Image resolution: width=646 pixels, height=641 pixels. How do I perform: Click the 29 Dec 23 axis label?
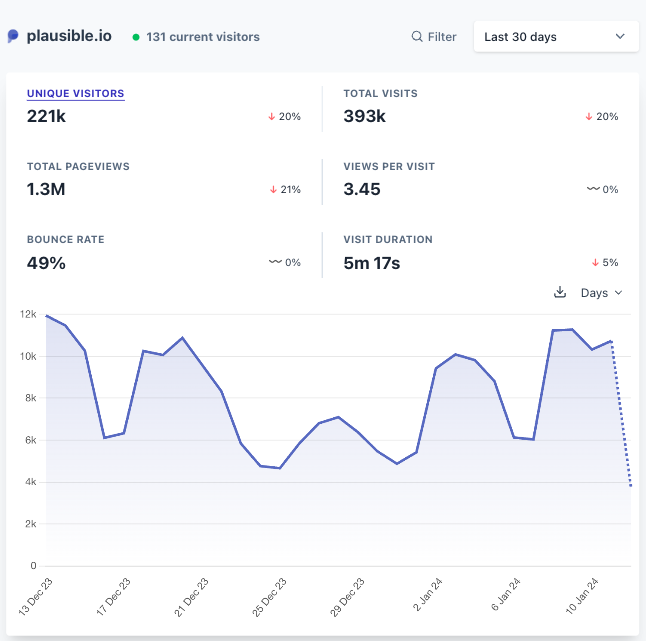pos(347,597)
